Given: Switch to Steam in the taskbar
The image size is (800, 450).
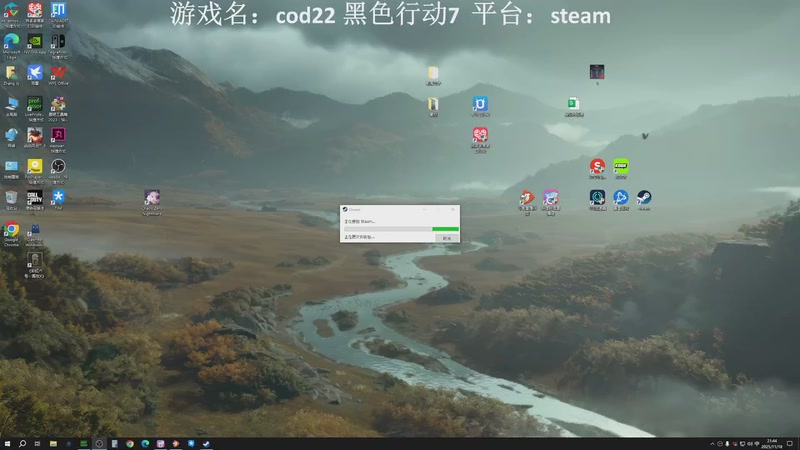Looking at the screenshot, I should coord(206,444).
